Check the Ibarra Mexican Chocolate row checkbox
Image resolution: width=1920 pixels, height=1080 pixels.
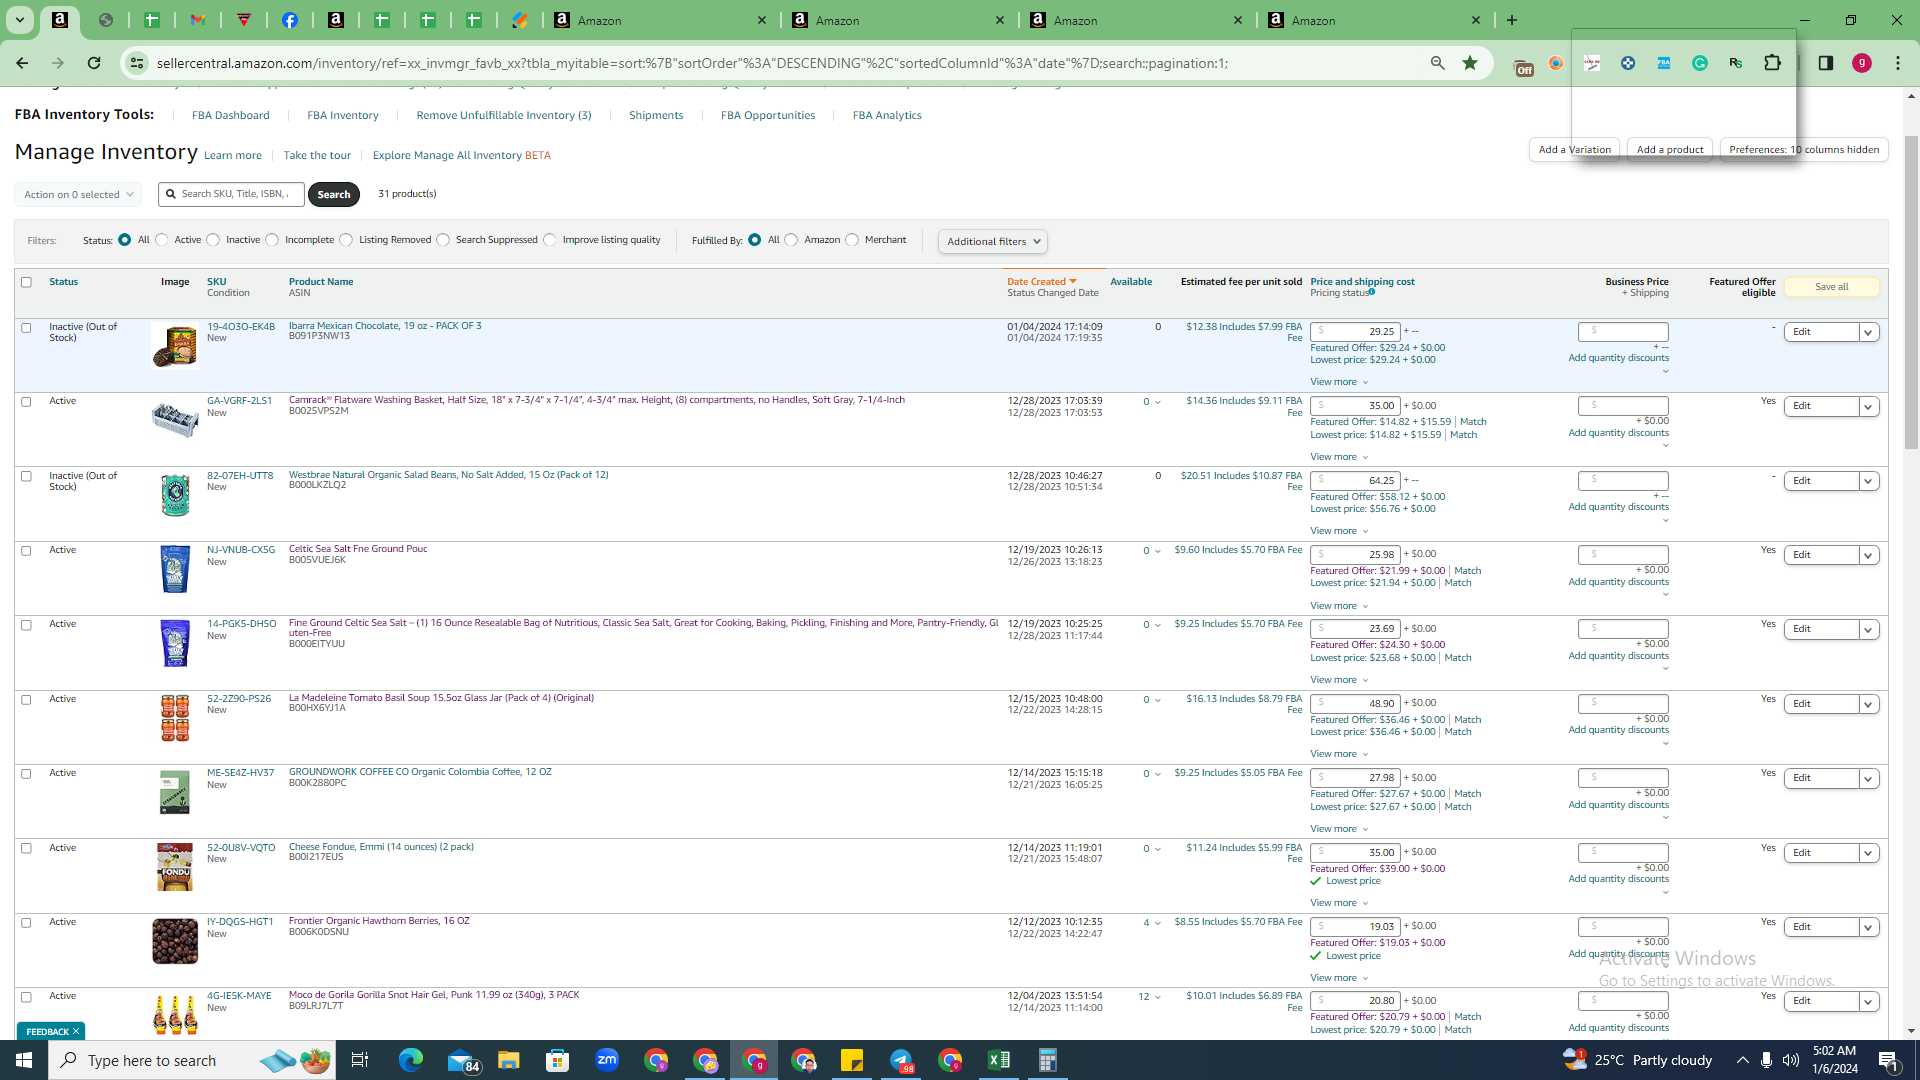point(26,327)
